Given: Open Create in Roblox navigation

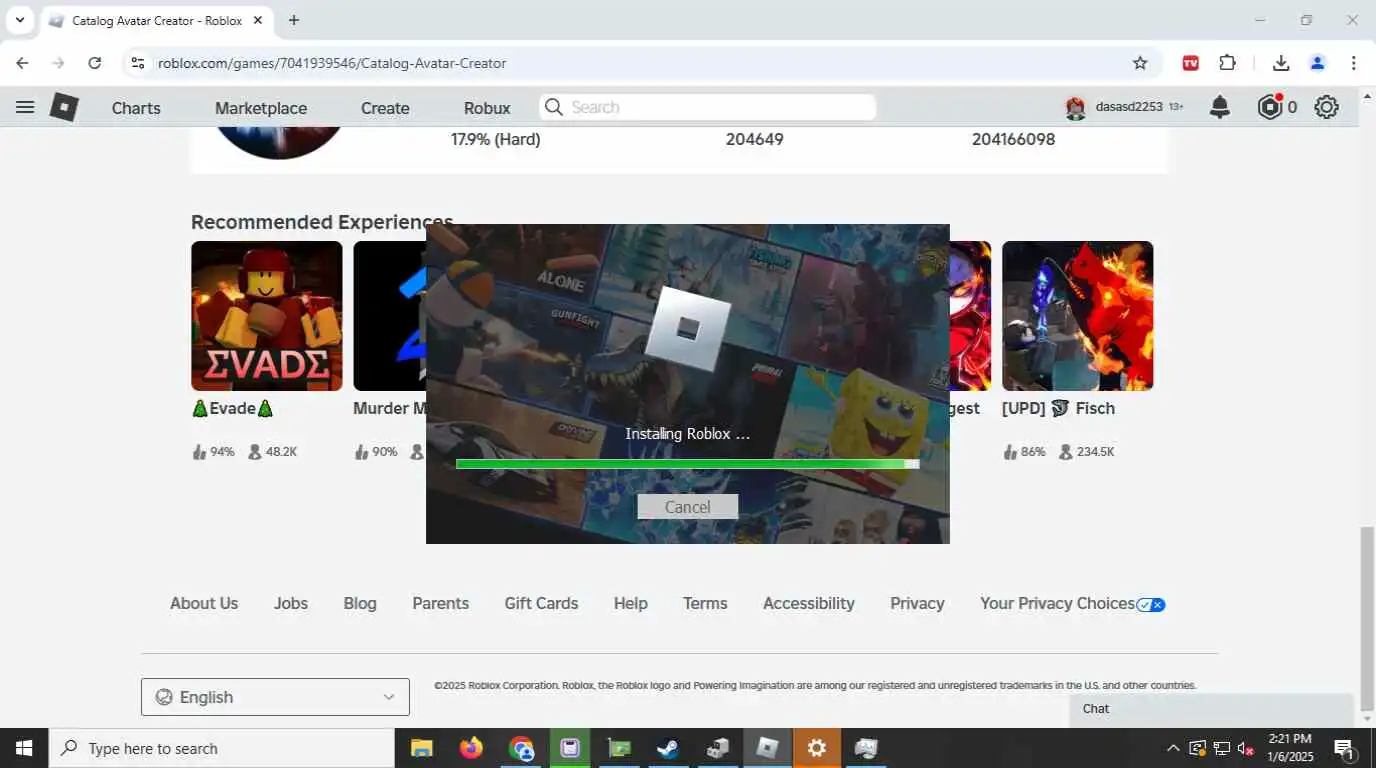Looking at the screenshot, I should [385, 108].
